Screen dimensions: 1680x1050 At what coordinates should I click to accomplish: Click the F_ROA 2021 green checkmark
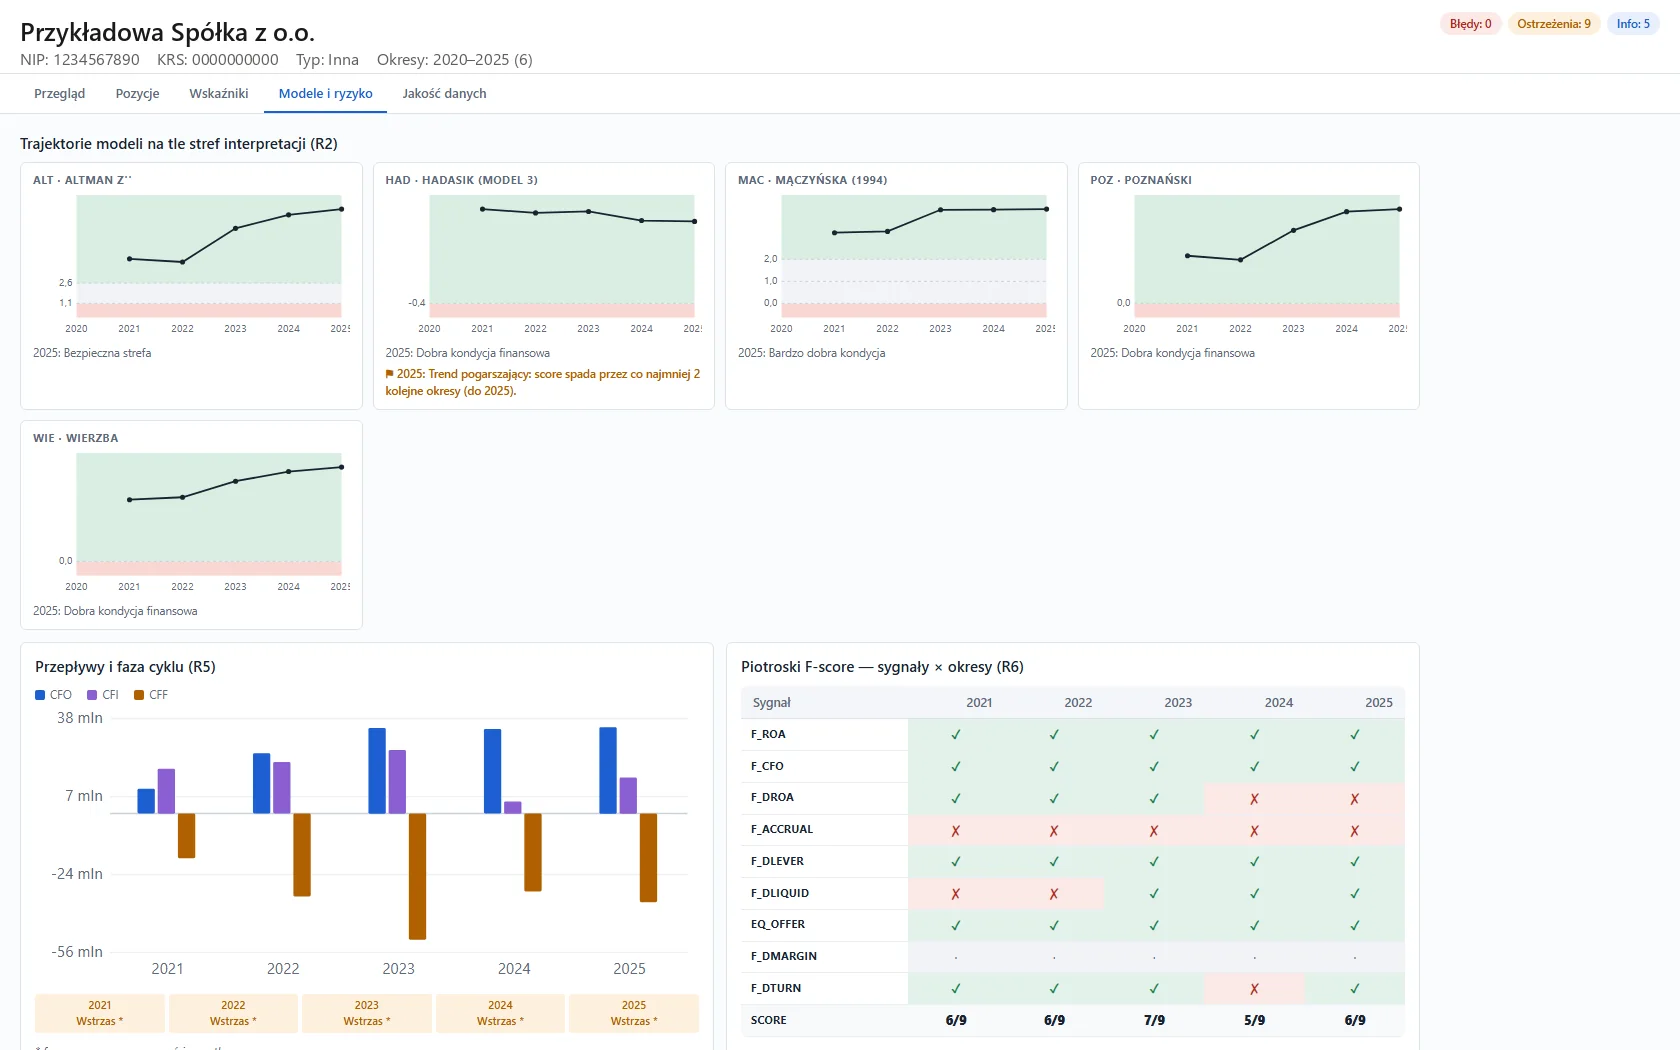pyautogui.click(x=955, y=735)
